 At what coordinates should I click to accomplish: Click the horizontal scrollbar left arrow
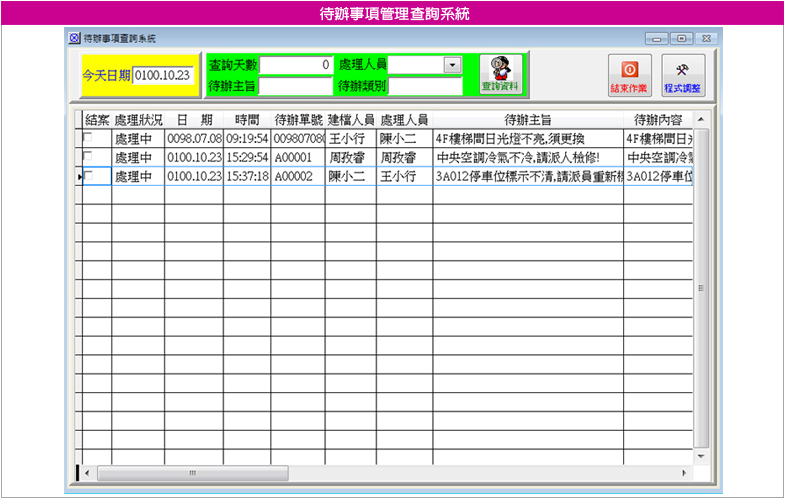coord(87,473)
